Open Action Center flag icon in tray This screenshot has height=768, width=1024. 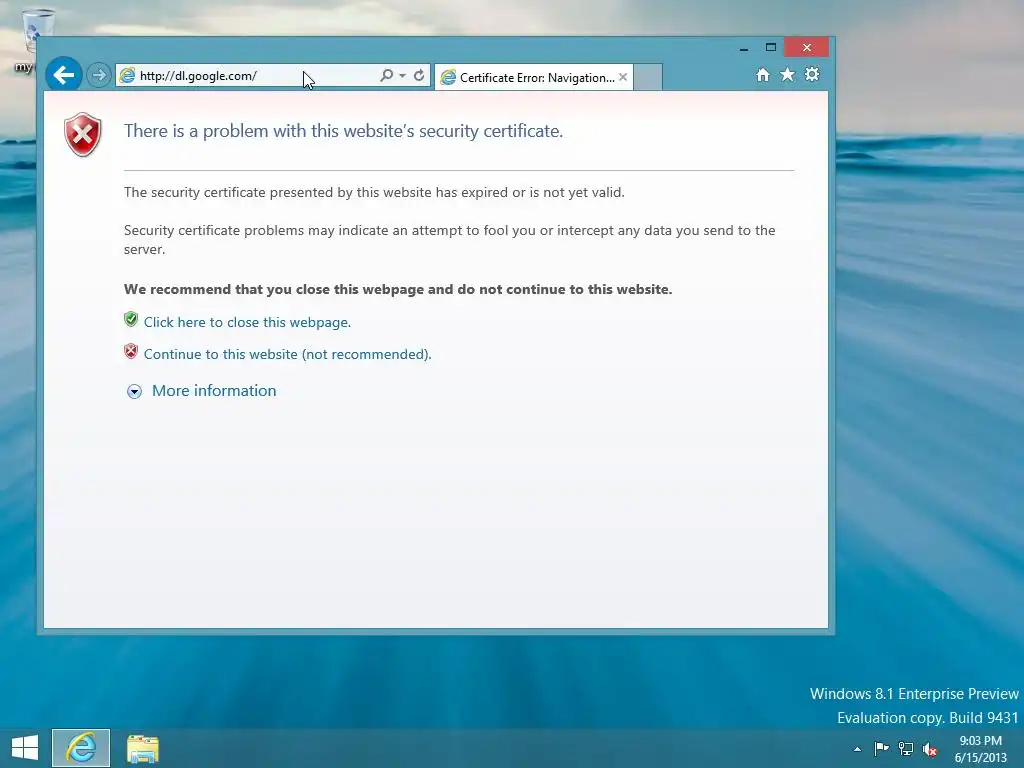[882, 748]
